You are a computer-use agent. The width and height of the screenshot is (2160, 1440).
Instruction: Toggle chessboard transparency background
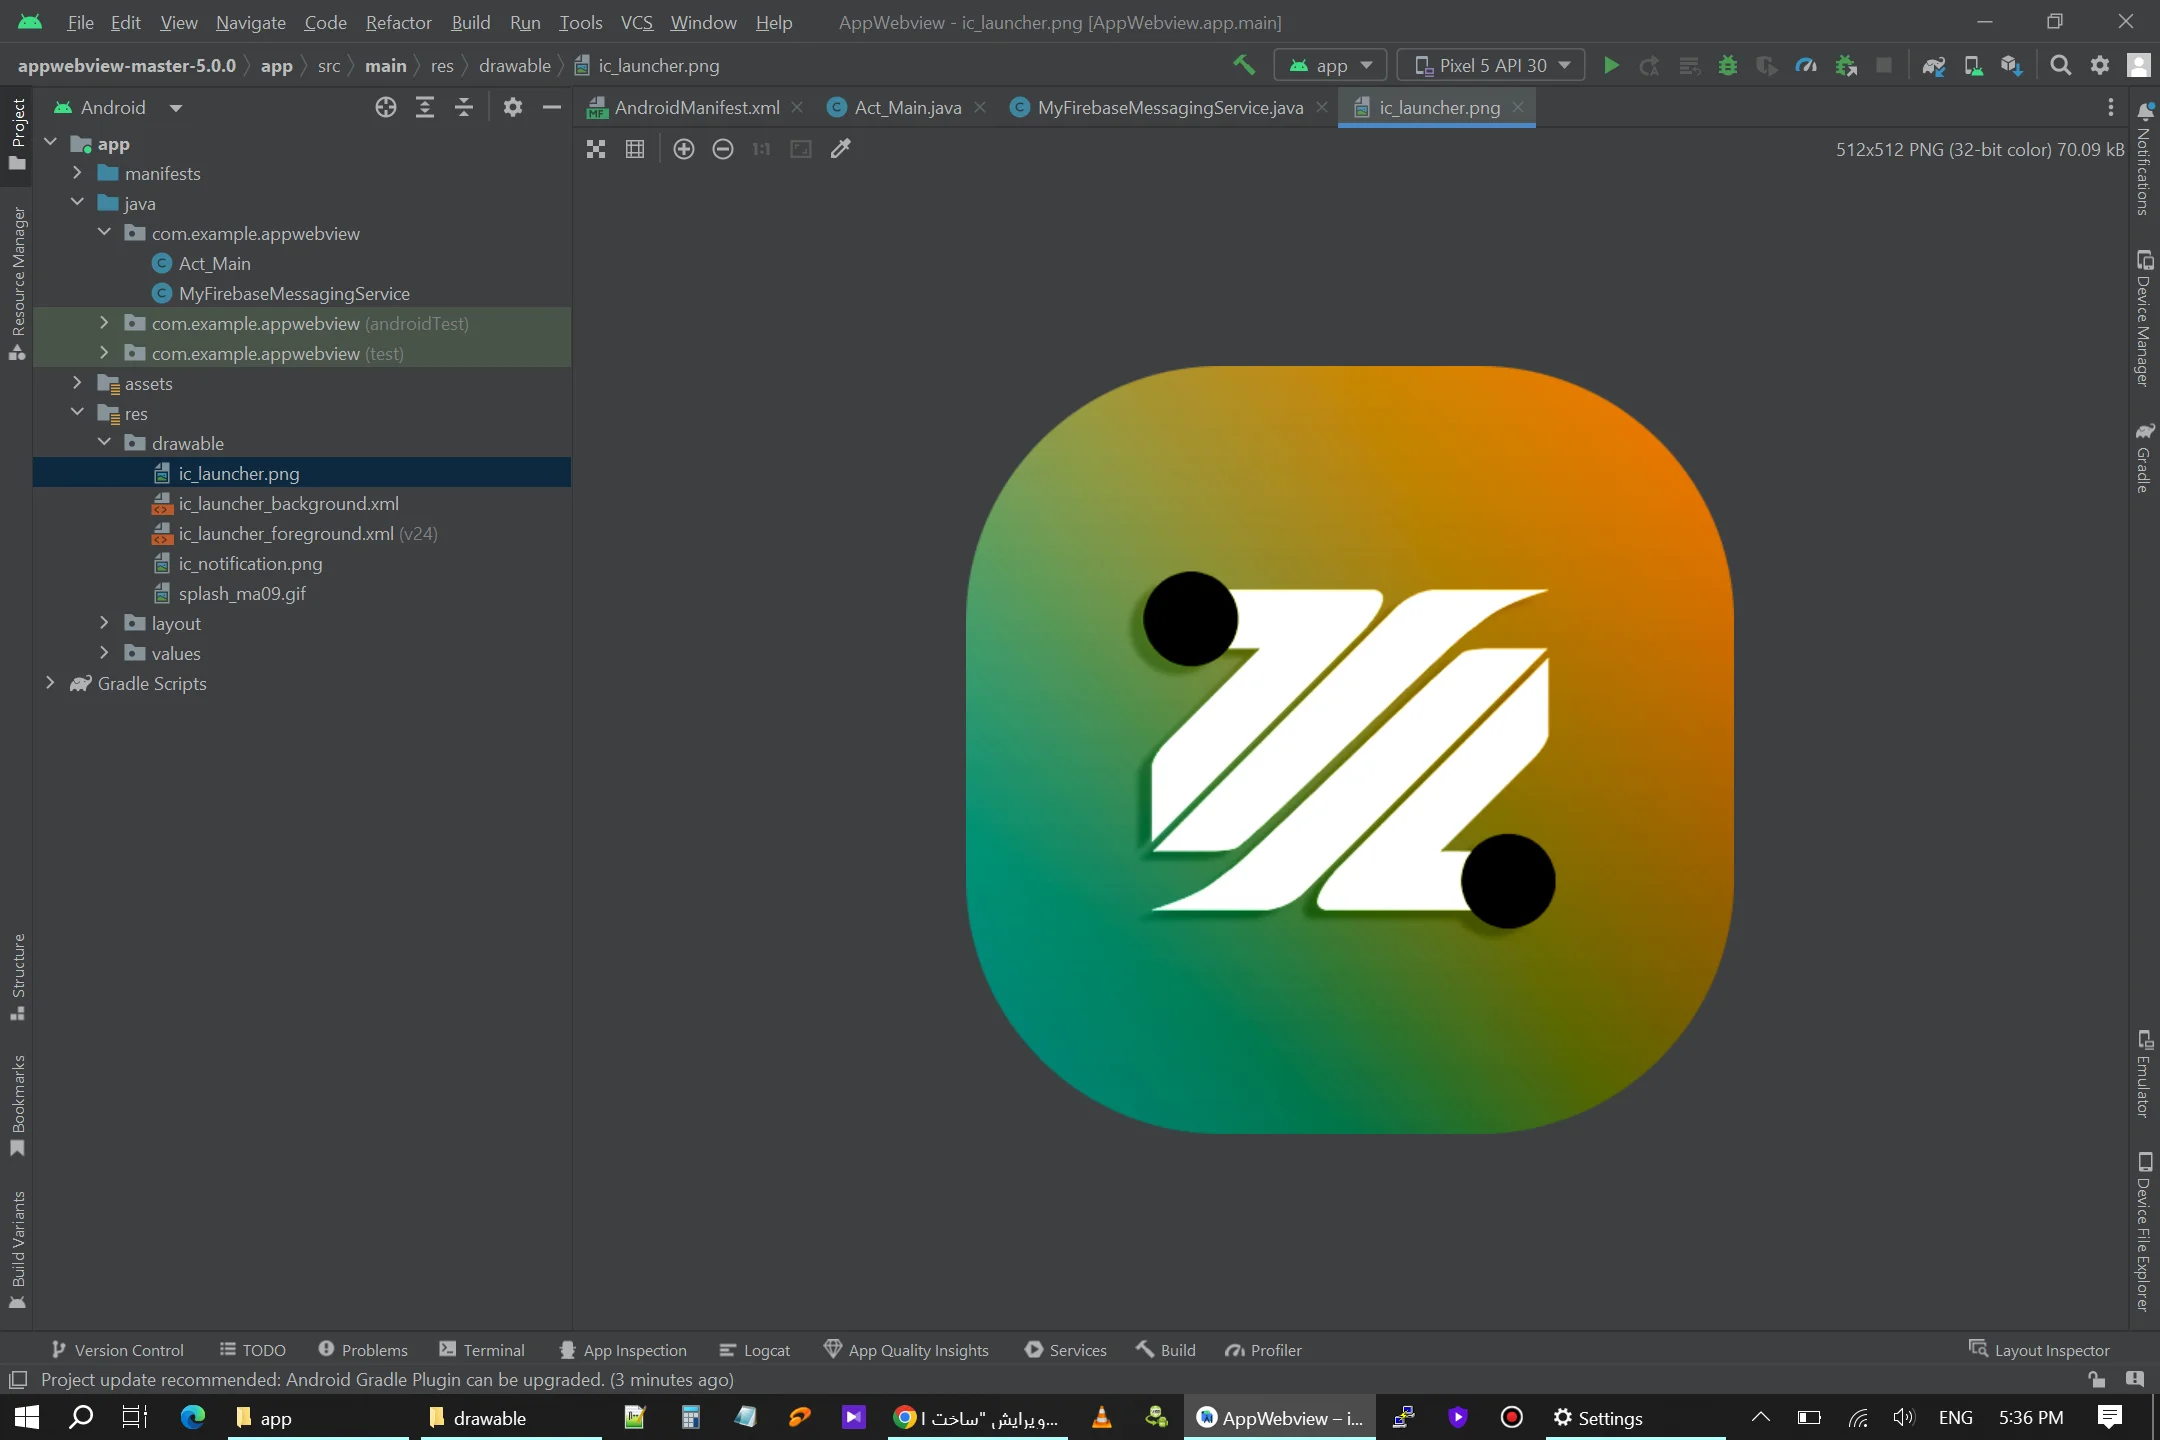click(x=596, y=149)
